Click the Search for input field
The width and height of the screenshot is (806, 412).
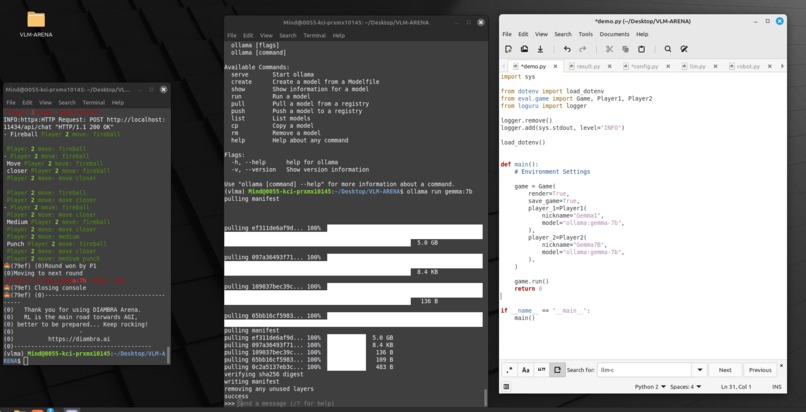coord(644,370)
